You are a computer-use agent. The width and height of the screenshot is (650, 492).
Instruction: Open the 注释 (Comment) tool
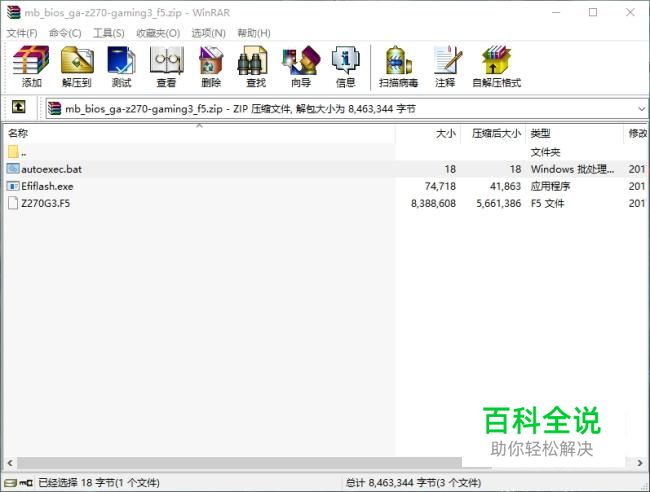tap(446, 67)
